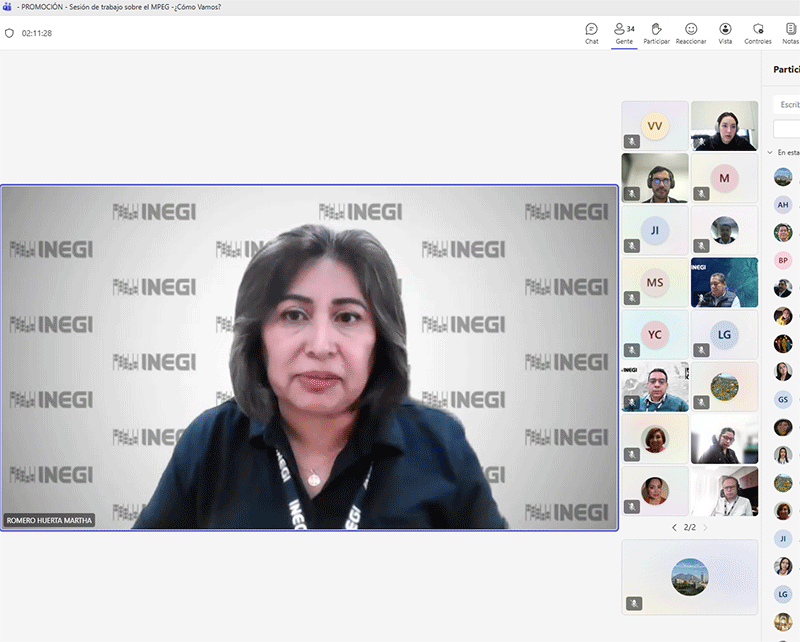Open the Controles meeting settings
The height and width of the screenshot is (642, 800).
758,33
